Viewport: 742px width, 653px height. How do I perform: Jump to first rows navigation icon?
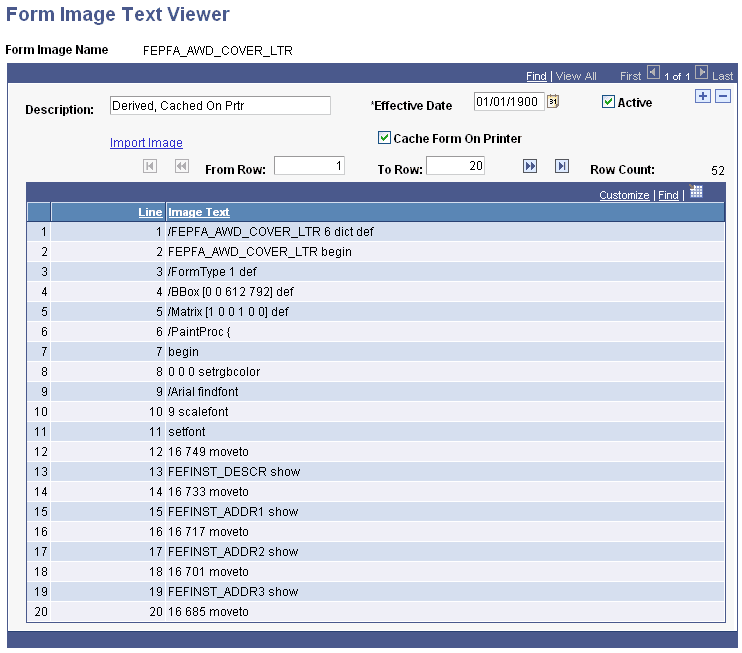click(150, 166)
